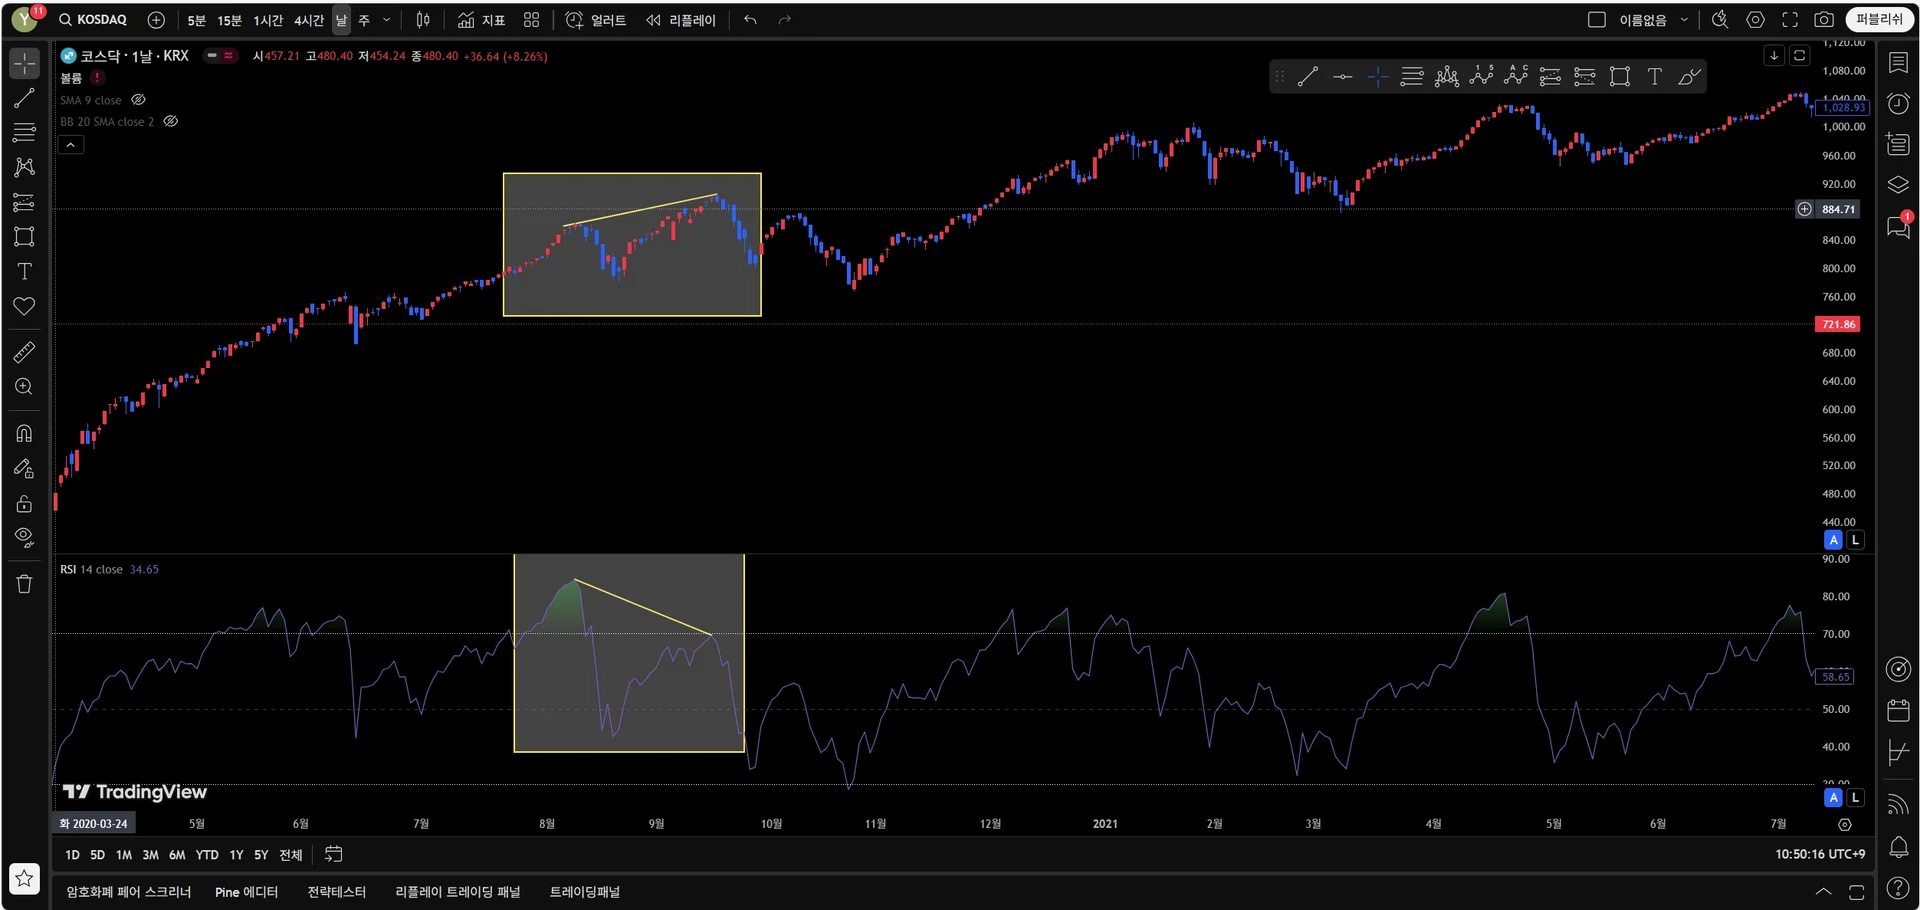1920x910 pixels.
Task: Open chart settings hexagon icon
Action: click(1755, 20)
